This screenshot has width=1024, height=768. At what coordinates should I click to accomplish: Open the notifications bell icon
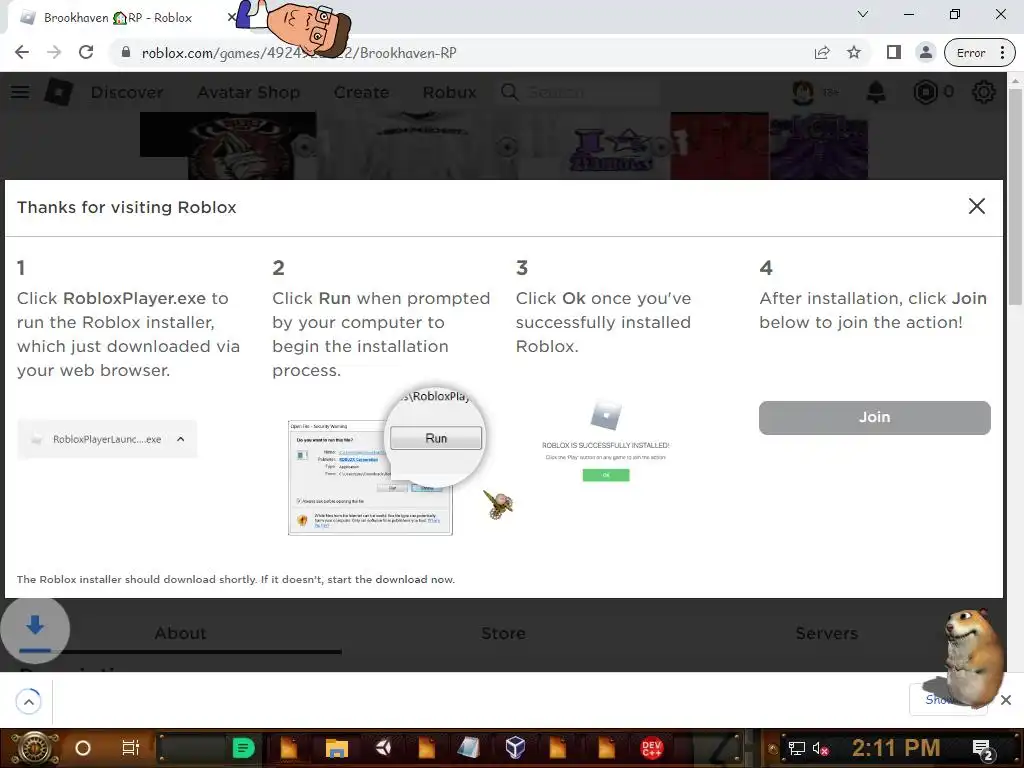(876, 92)
